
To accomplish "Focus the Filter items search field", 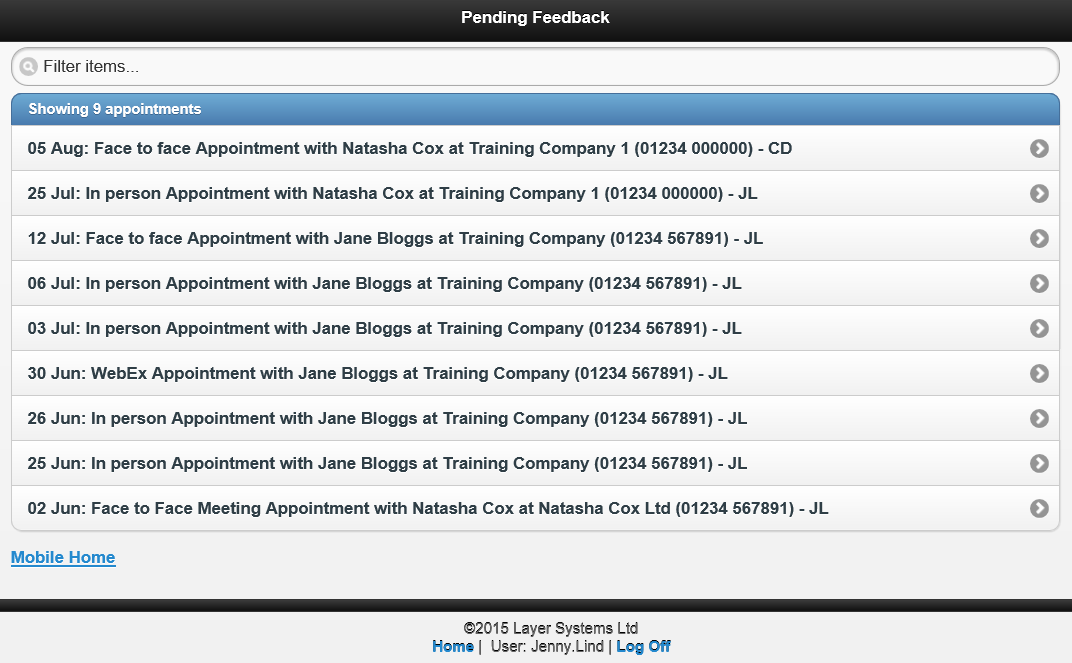I will 535,66.
